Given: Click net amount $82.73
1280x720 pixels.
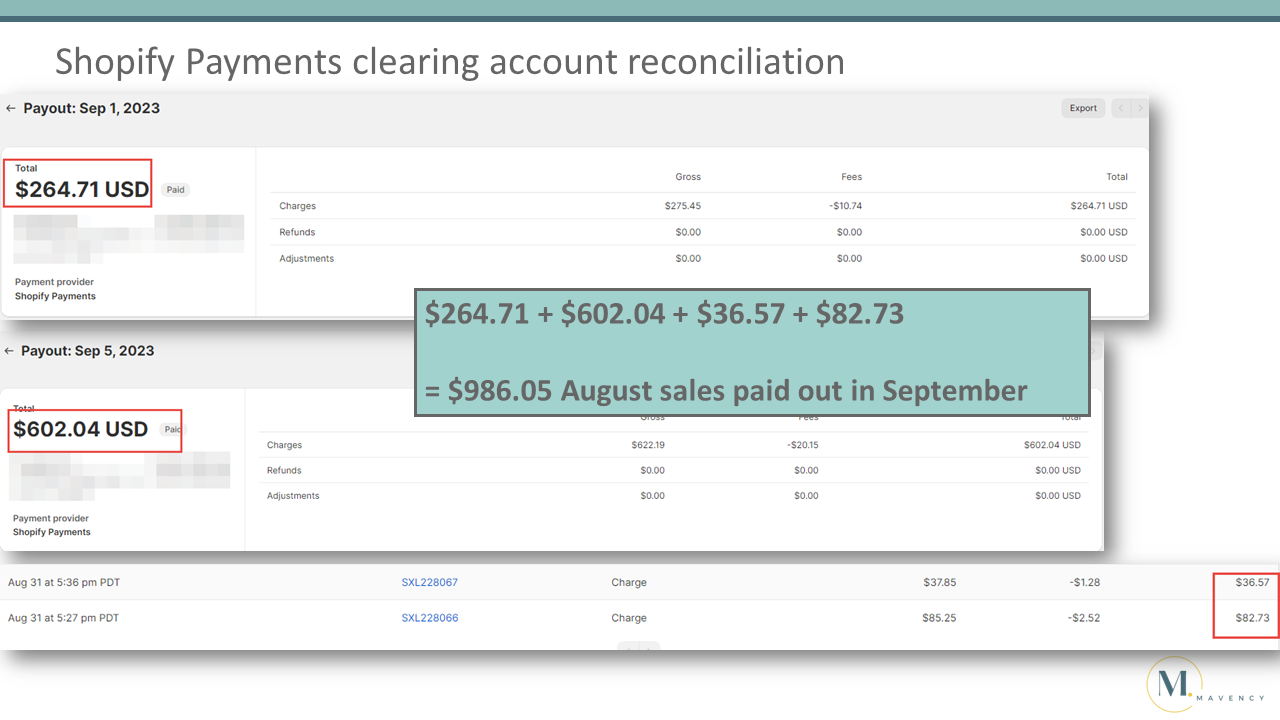Looking at the screenshot, I should click(1252, 618).
